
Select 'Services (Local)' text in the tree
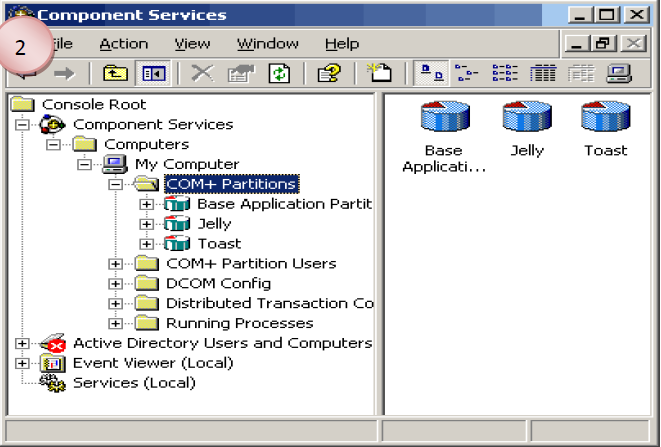[134, 383]
